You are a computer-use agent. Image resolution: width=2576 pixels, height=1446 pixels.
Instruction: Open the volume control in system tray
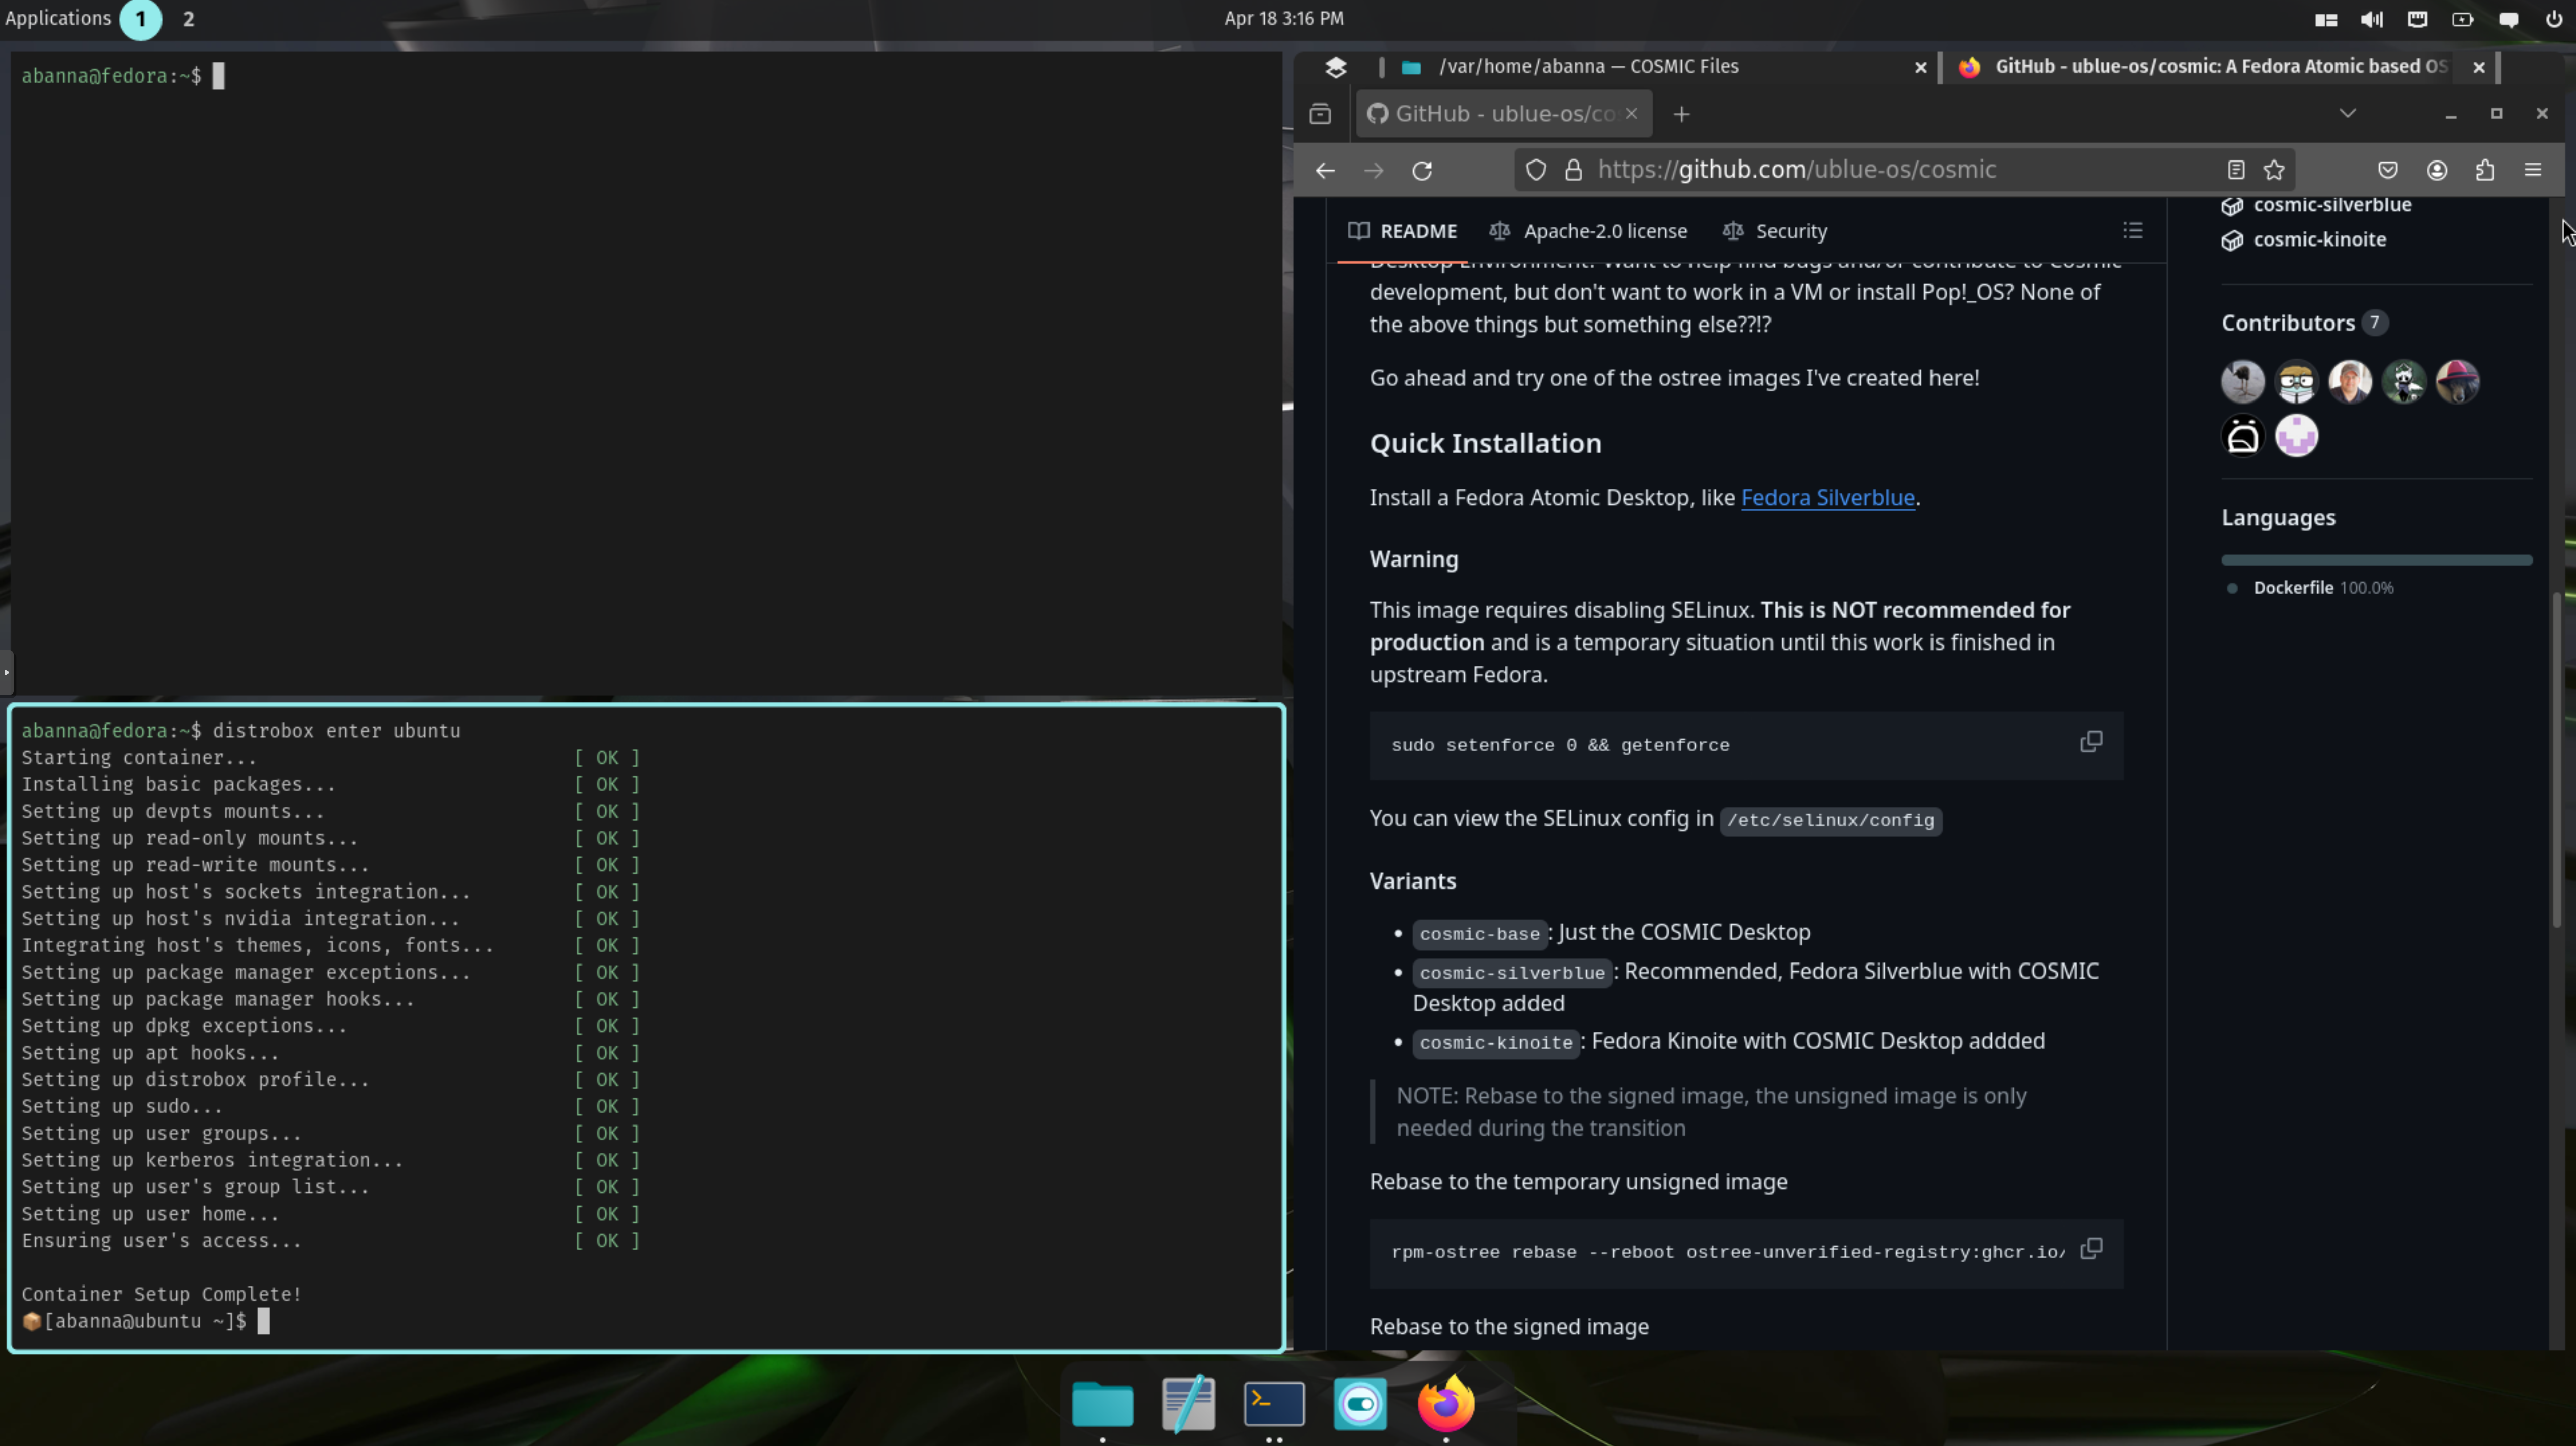(2371, 19)
